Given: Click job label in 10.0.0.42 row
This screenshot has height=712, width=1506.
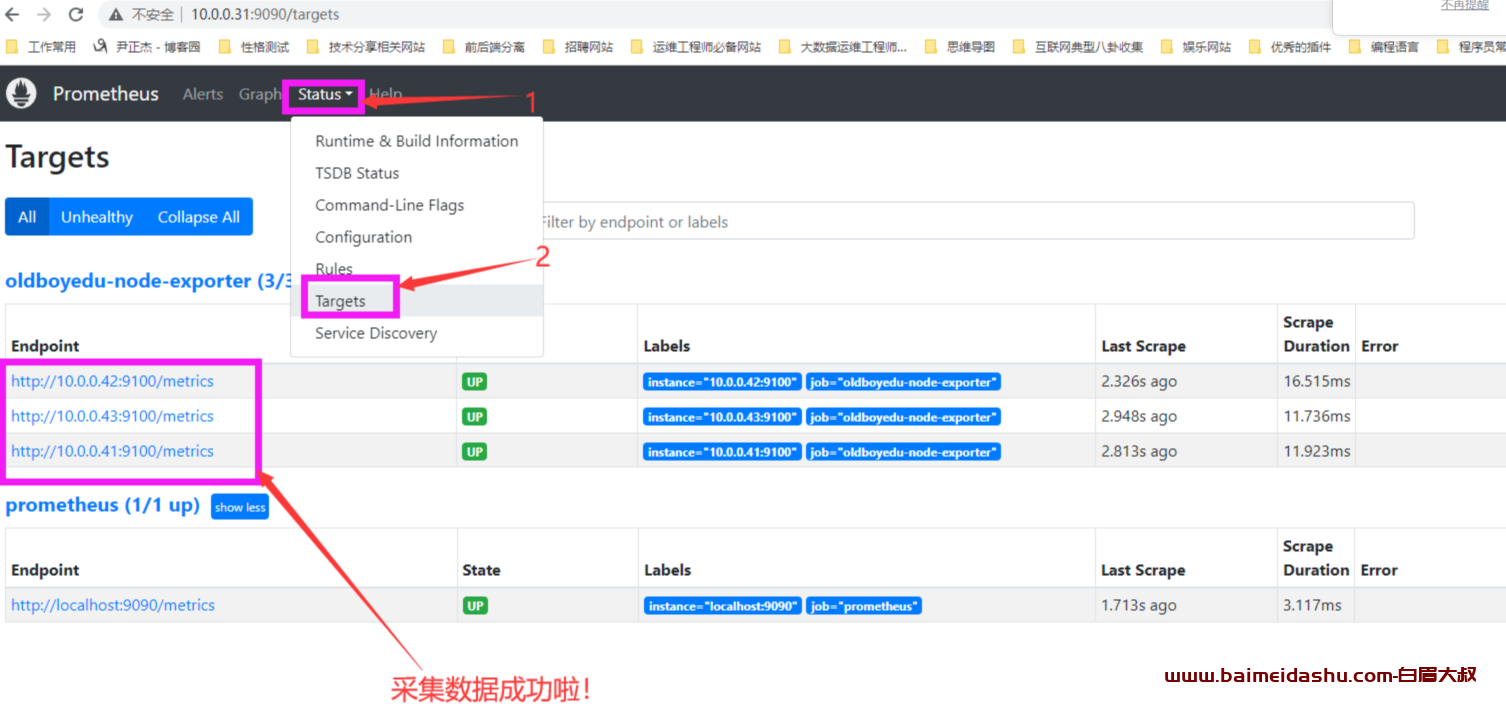Looking at the screenshot, I should [x=904, y=382].
